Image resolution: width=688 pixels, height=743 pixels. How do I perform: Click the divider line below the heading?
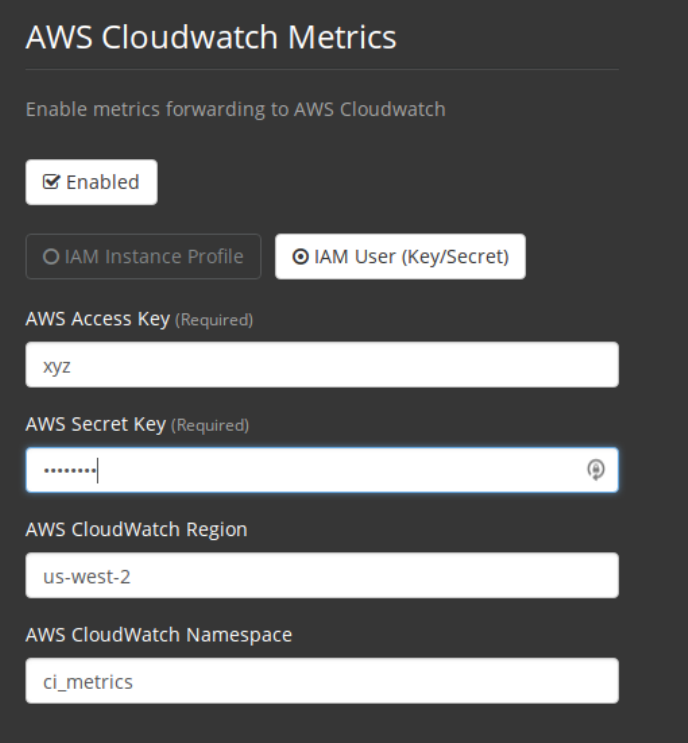(321, 69)
